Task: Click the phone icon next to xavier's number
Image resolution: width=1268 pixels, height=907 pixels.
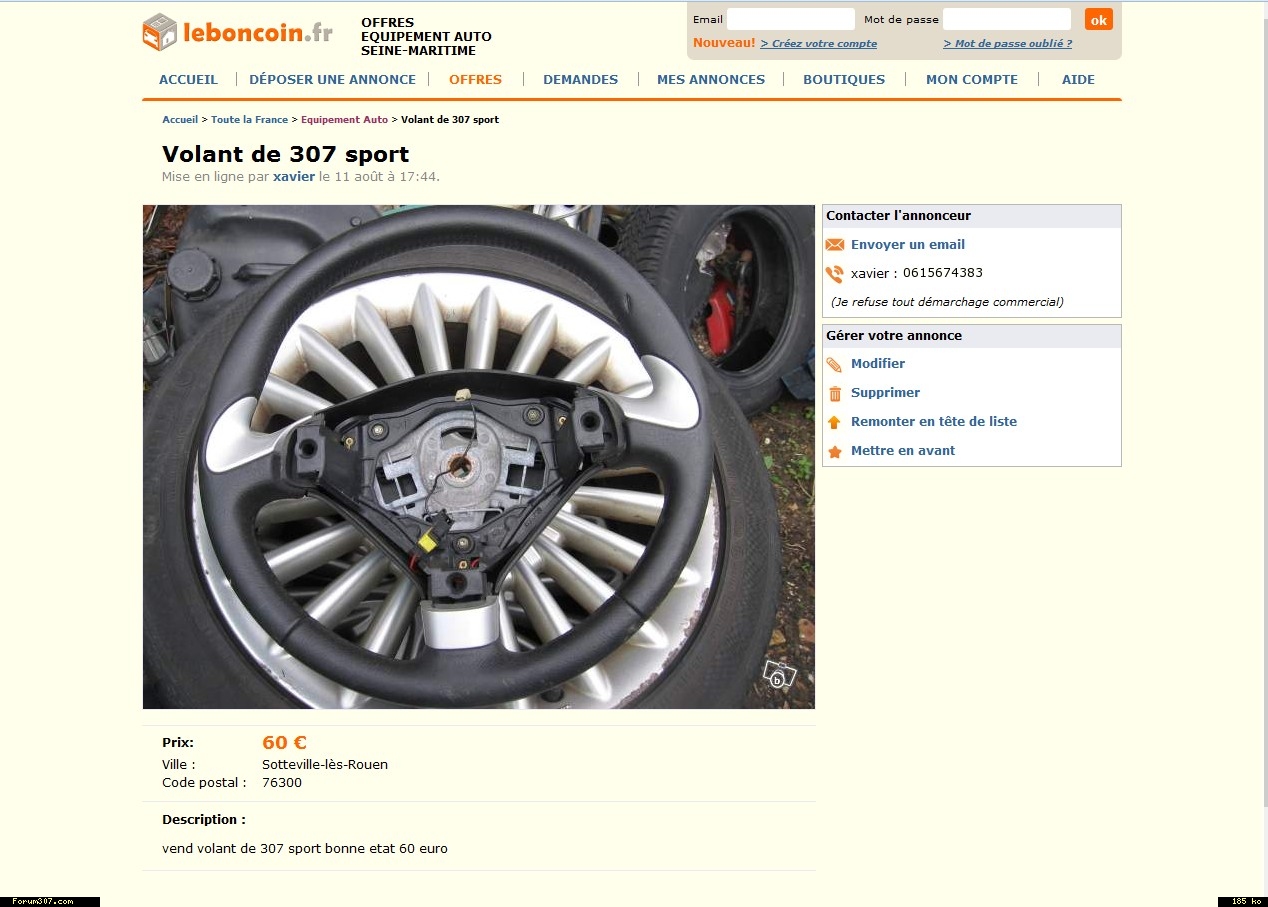Action: pyautogui.click(x=834, y=274)
